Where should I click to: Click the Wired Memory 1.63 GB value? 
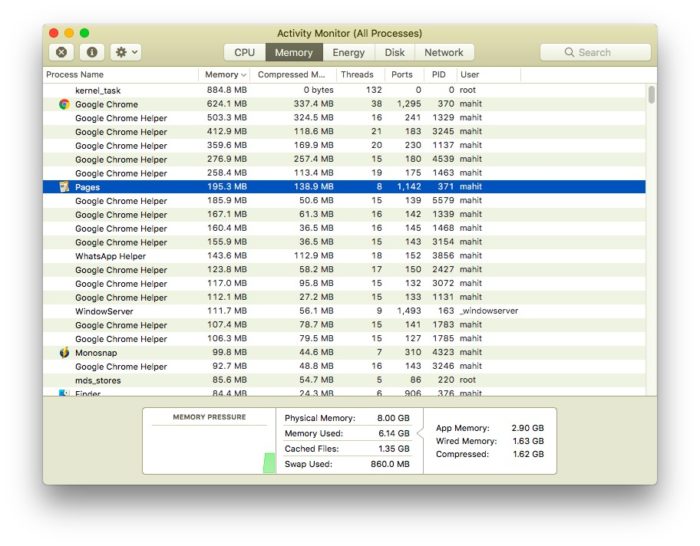(528, 441)
